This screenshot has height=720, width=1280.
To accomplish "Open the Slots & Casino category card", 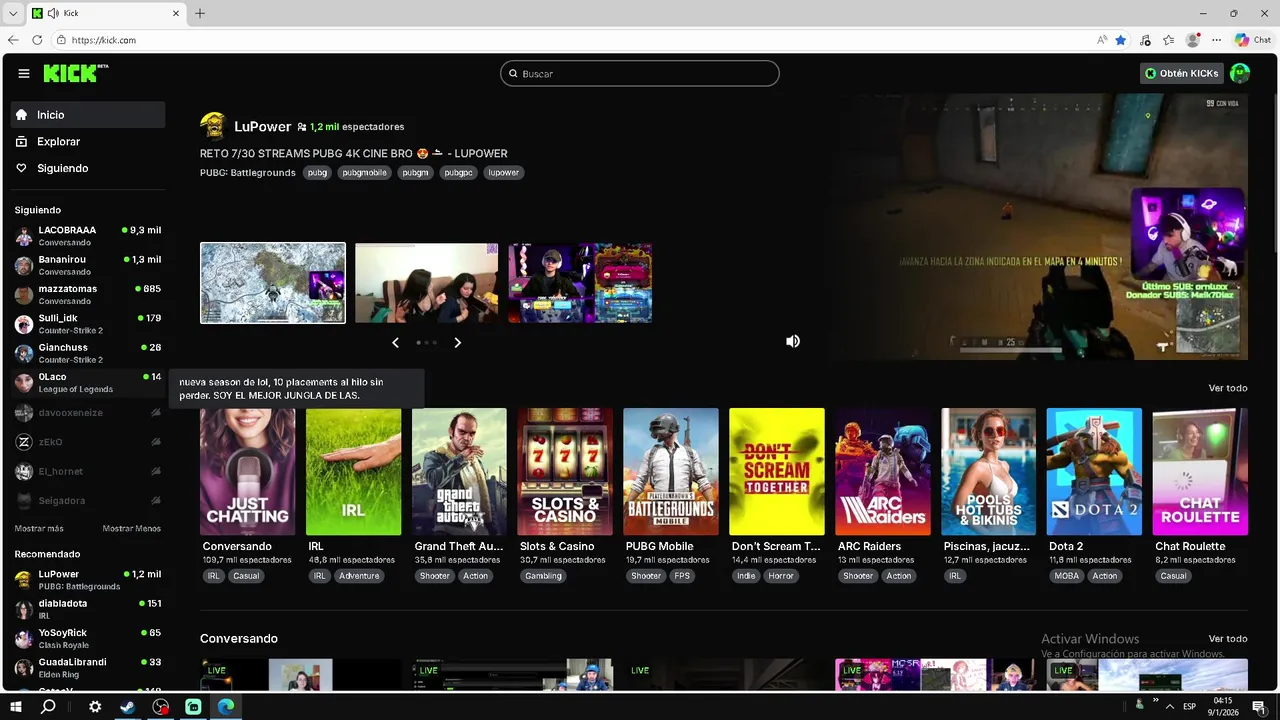I will click(565, 471).
